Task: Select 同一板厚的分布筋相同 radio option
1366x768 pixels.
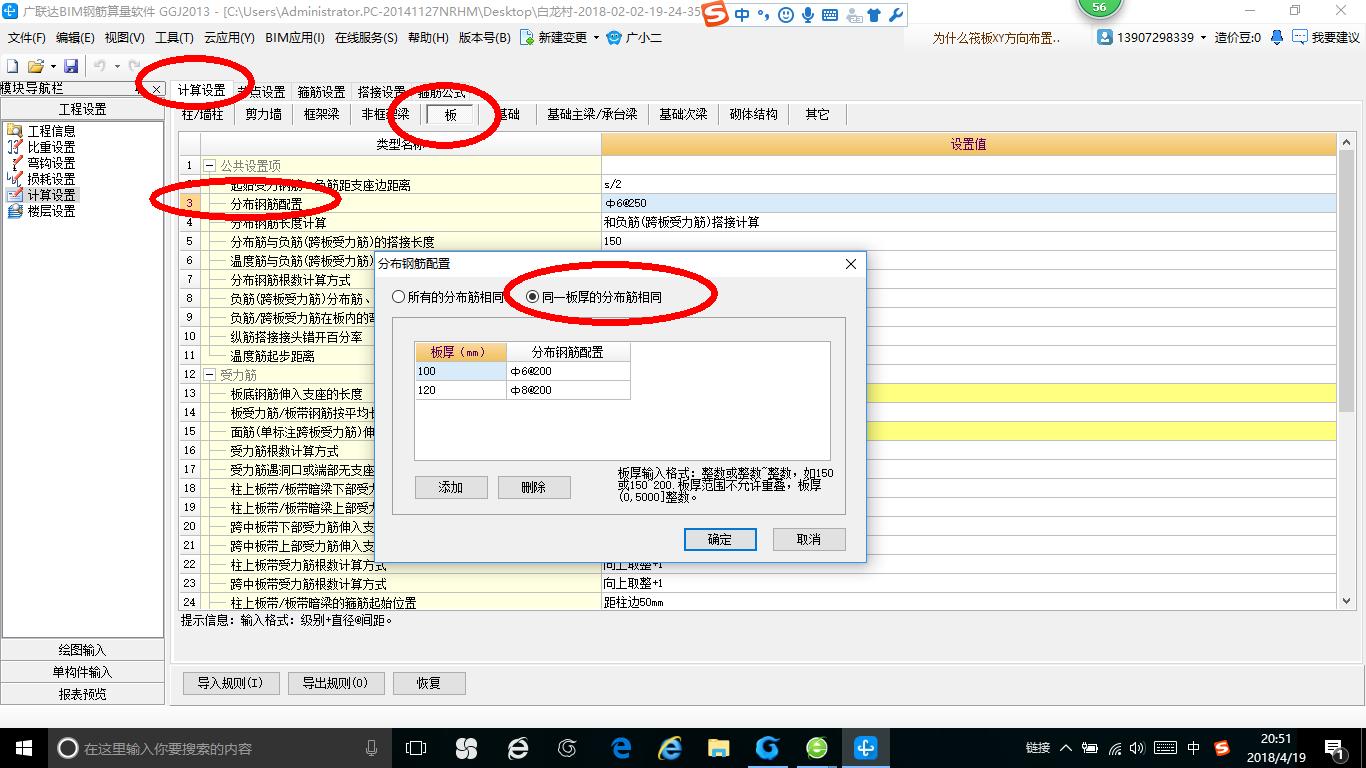Action: click(x=593, y=297)
